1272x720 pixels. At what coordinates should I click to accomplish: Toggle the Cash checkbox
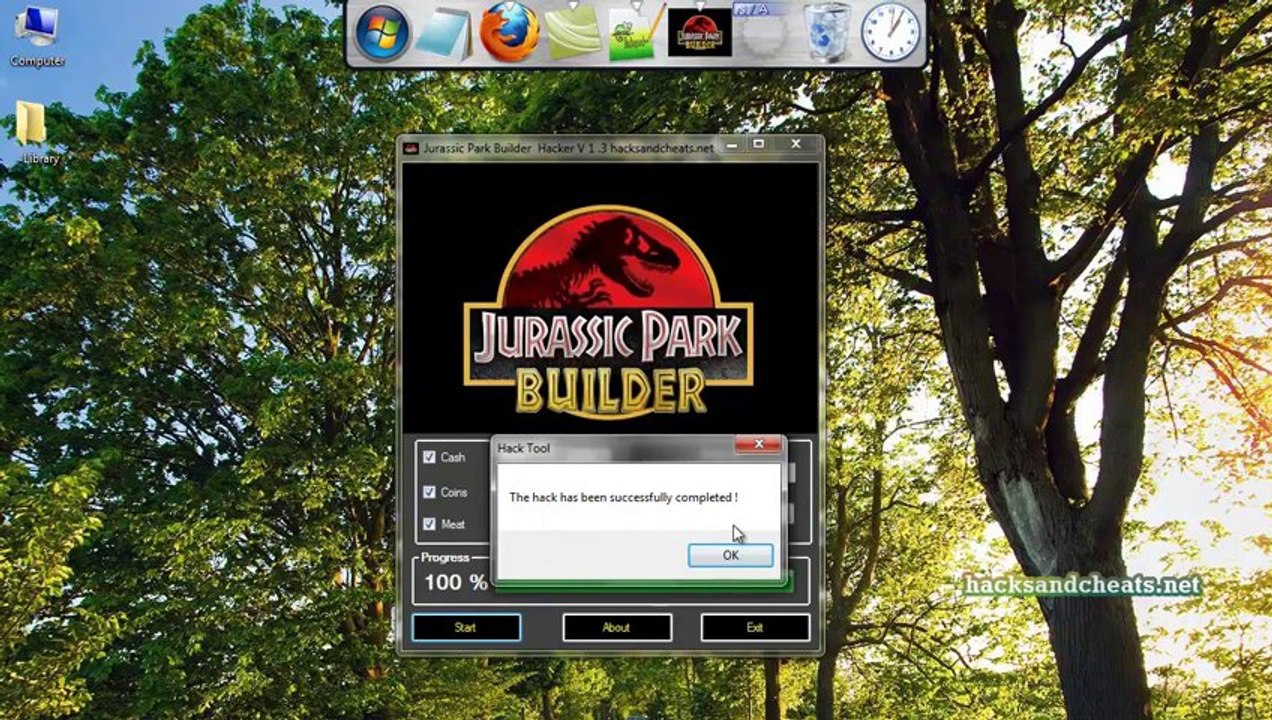point(429,457)
